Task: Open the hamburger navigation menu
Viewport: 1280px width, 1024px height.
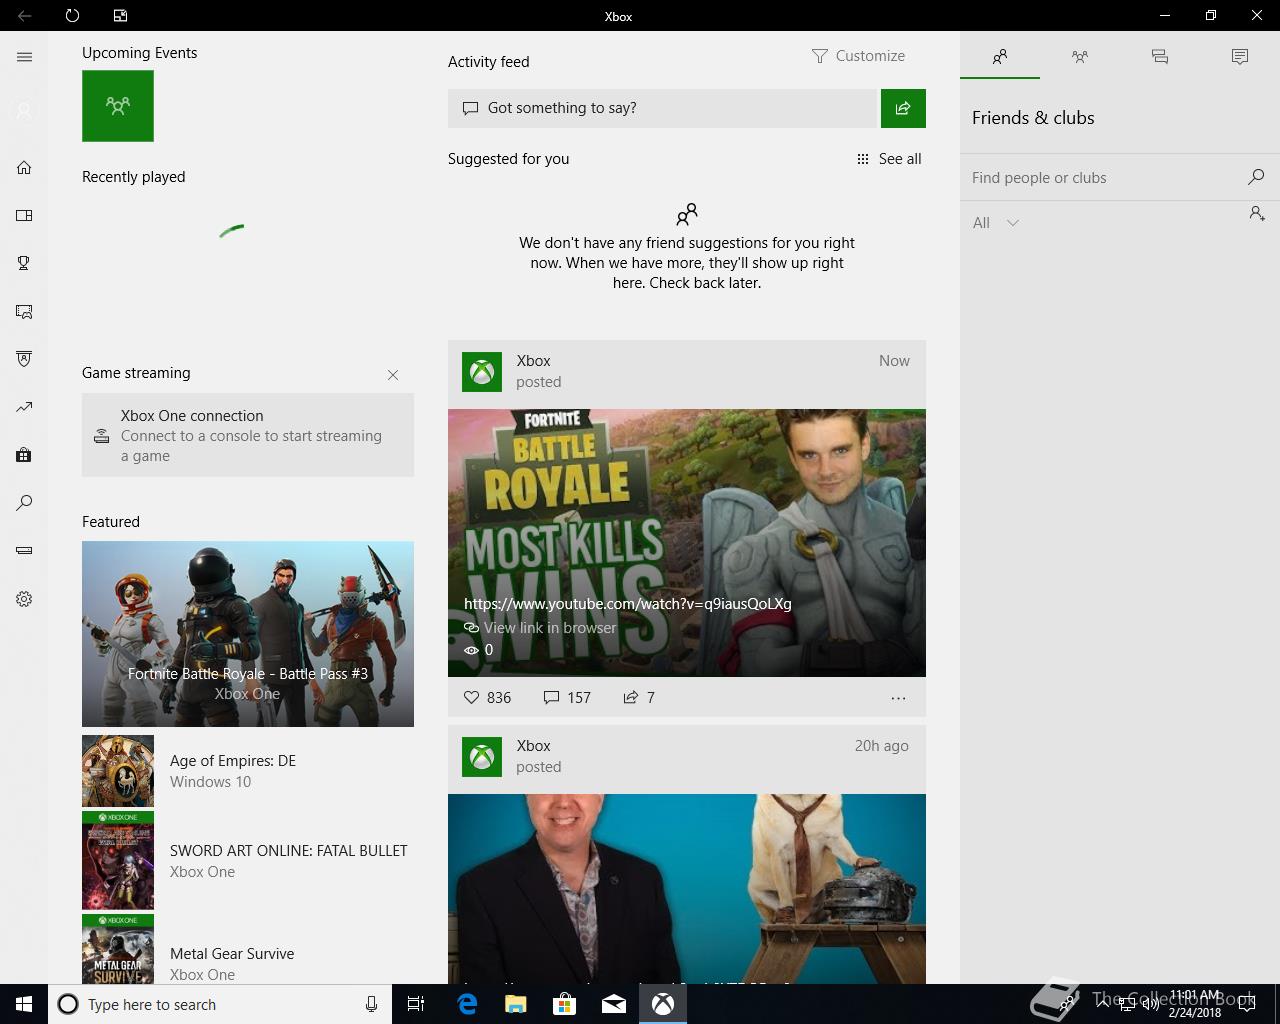Action: 24,57
